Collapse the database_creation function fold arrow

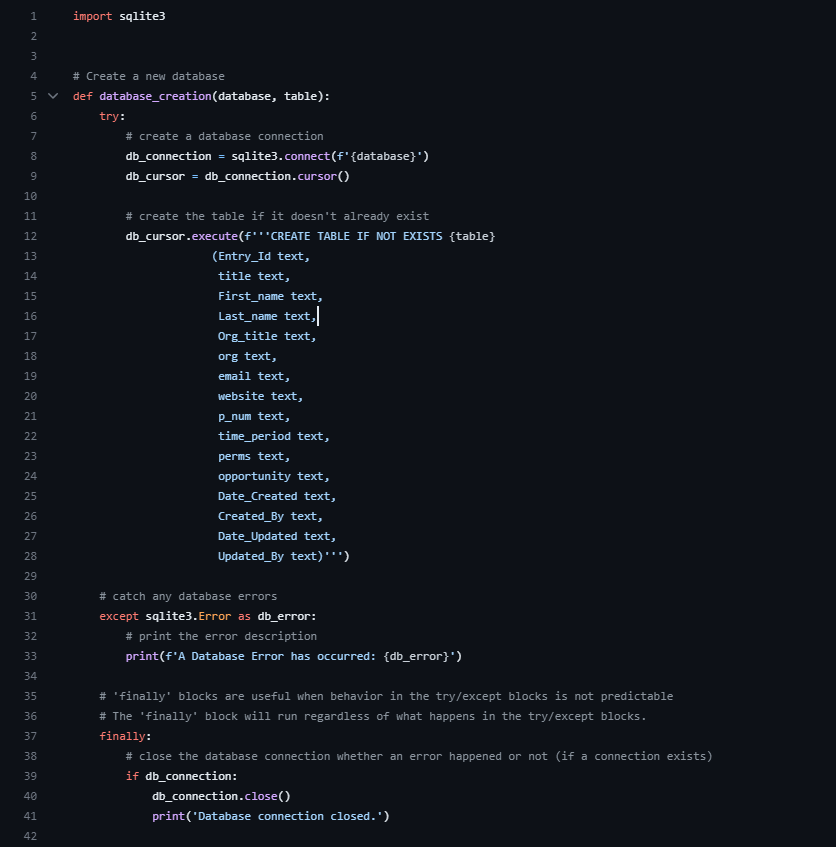53,96
